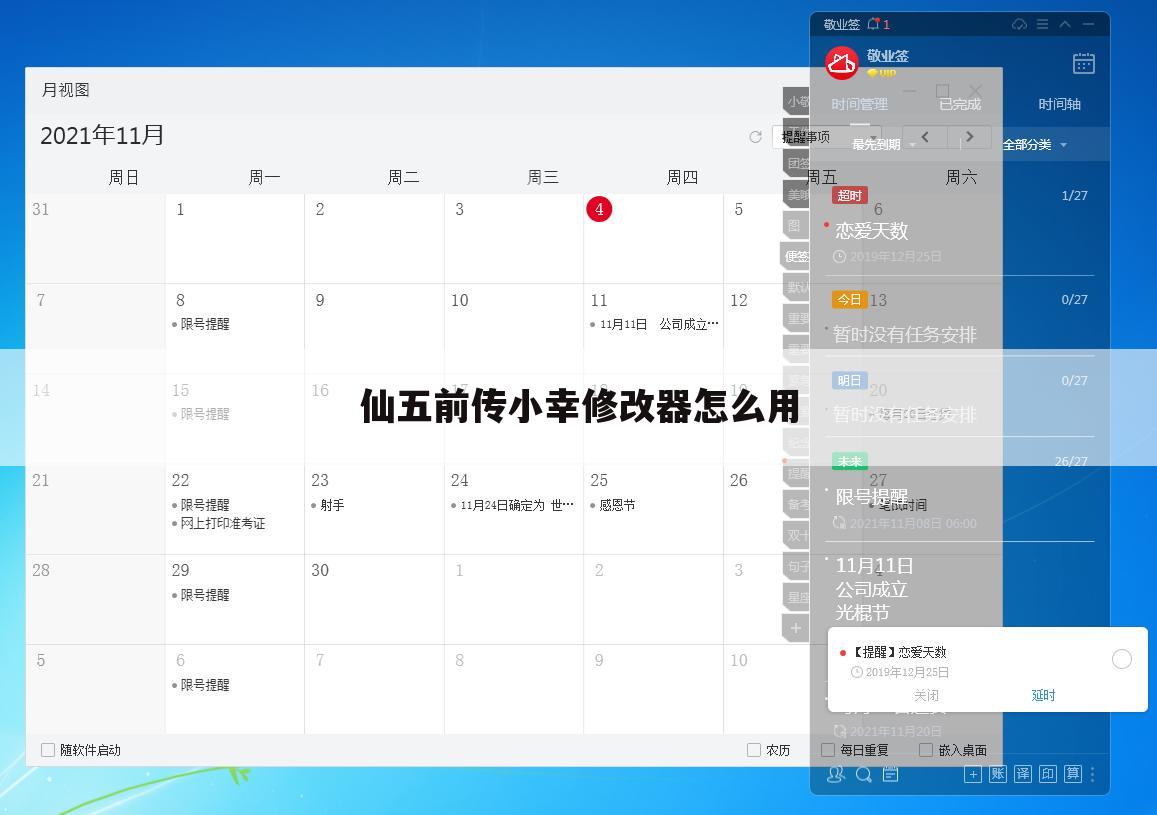Image resolution: width=1157 pixels, height=815 pixels.
Task: Toggle the 农历 lunar calendar checkbox
Action: coord(754,750)
